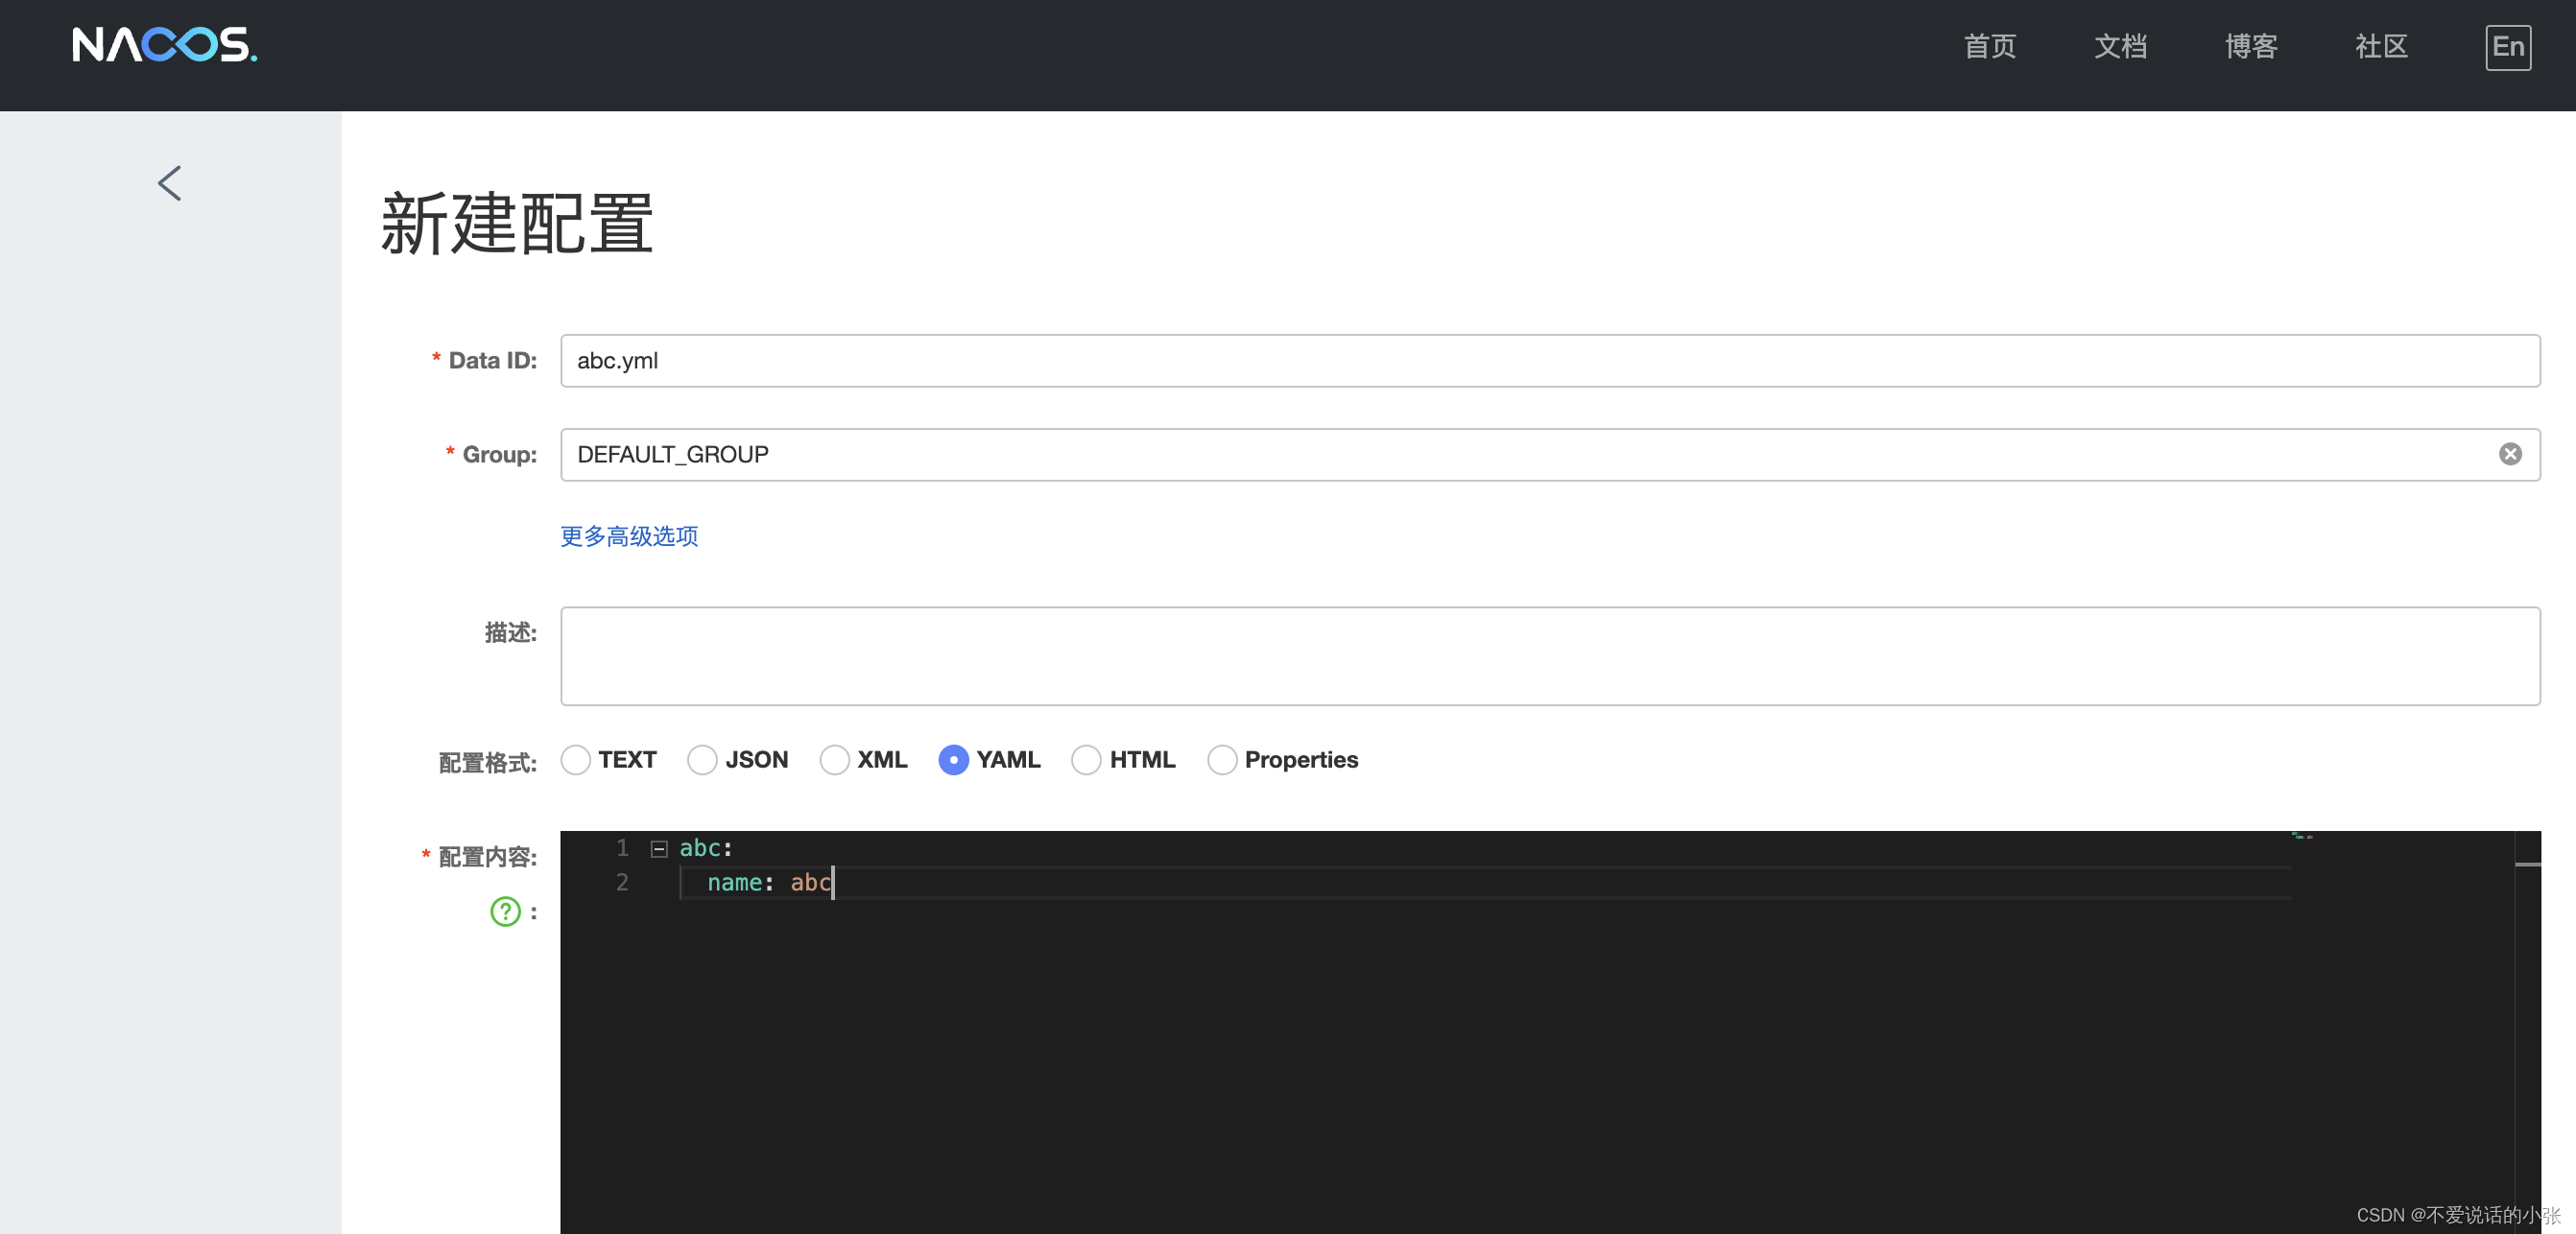2576x1234 pixels.
Task: Select the YAML format radio button
Action: tap(953, 761)
